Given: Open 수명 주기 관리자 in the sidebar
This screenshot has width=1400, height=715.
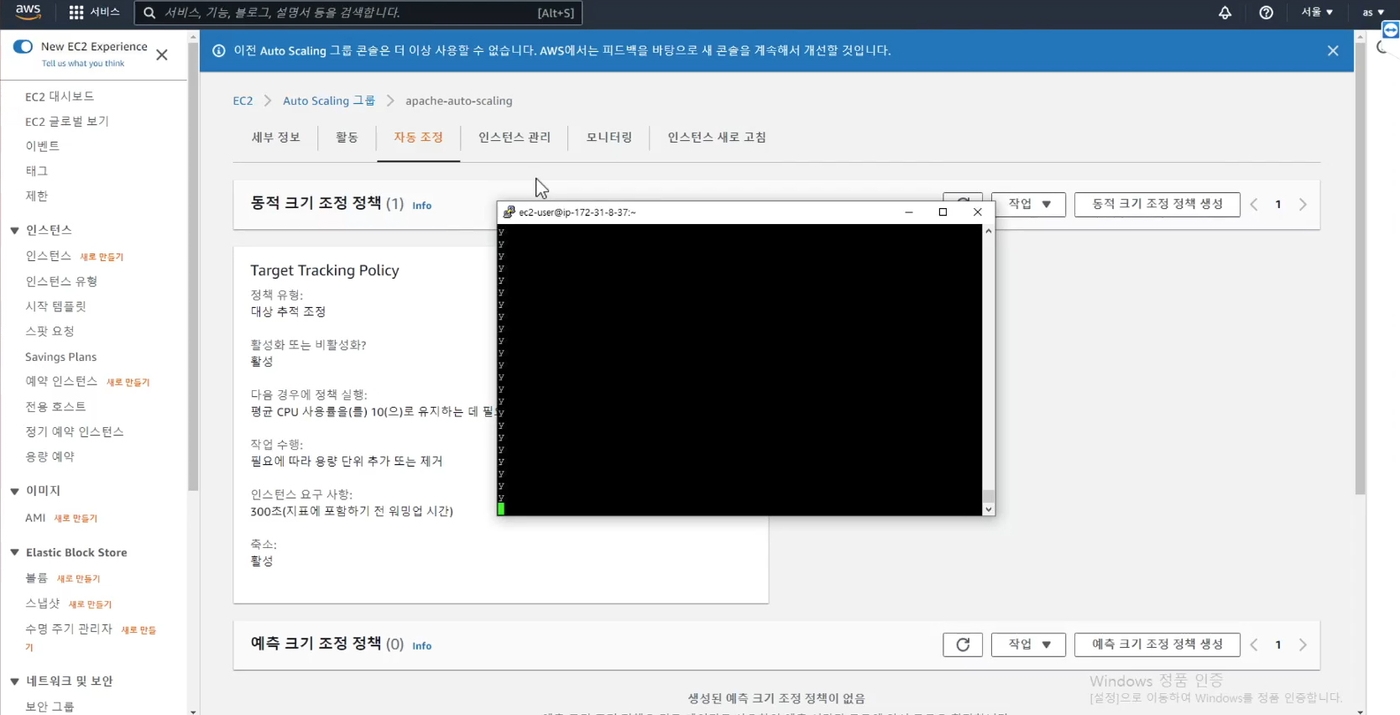Looking at the screenshot, I should tap(69, 629).
